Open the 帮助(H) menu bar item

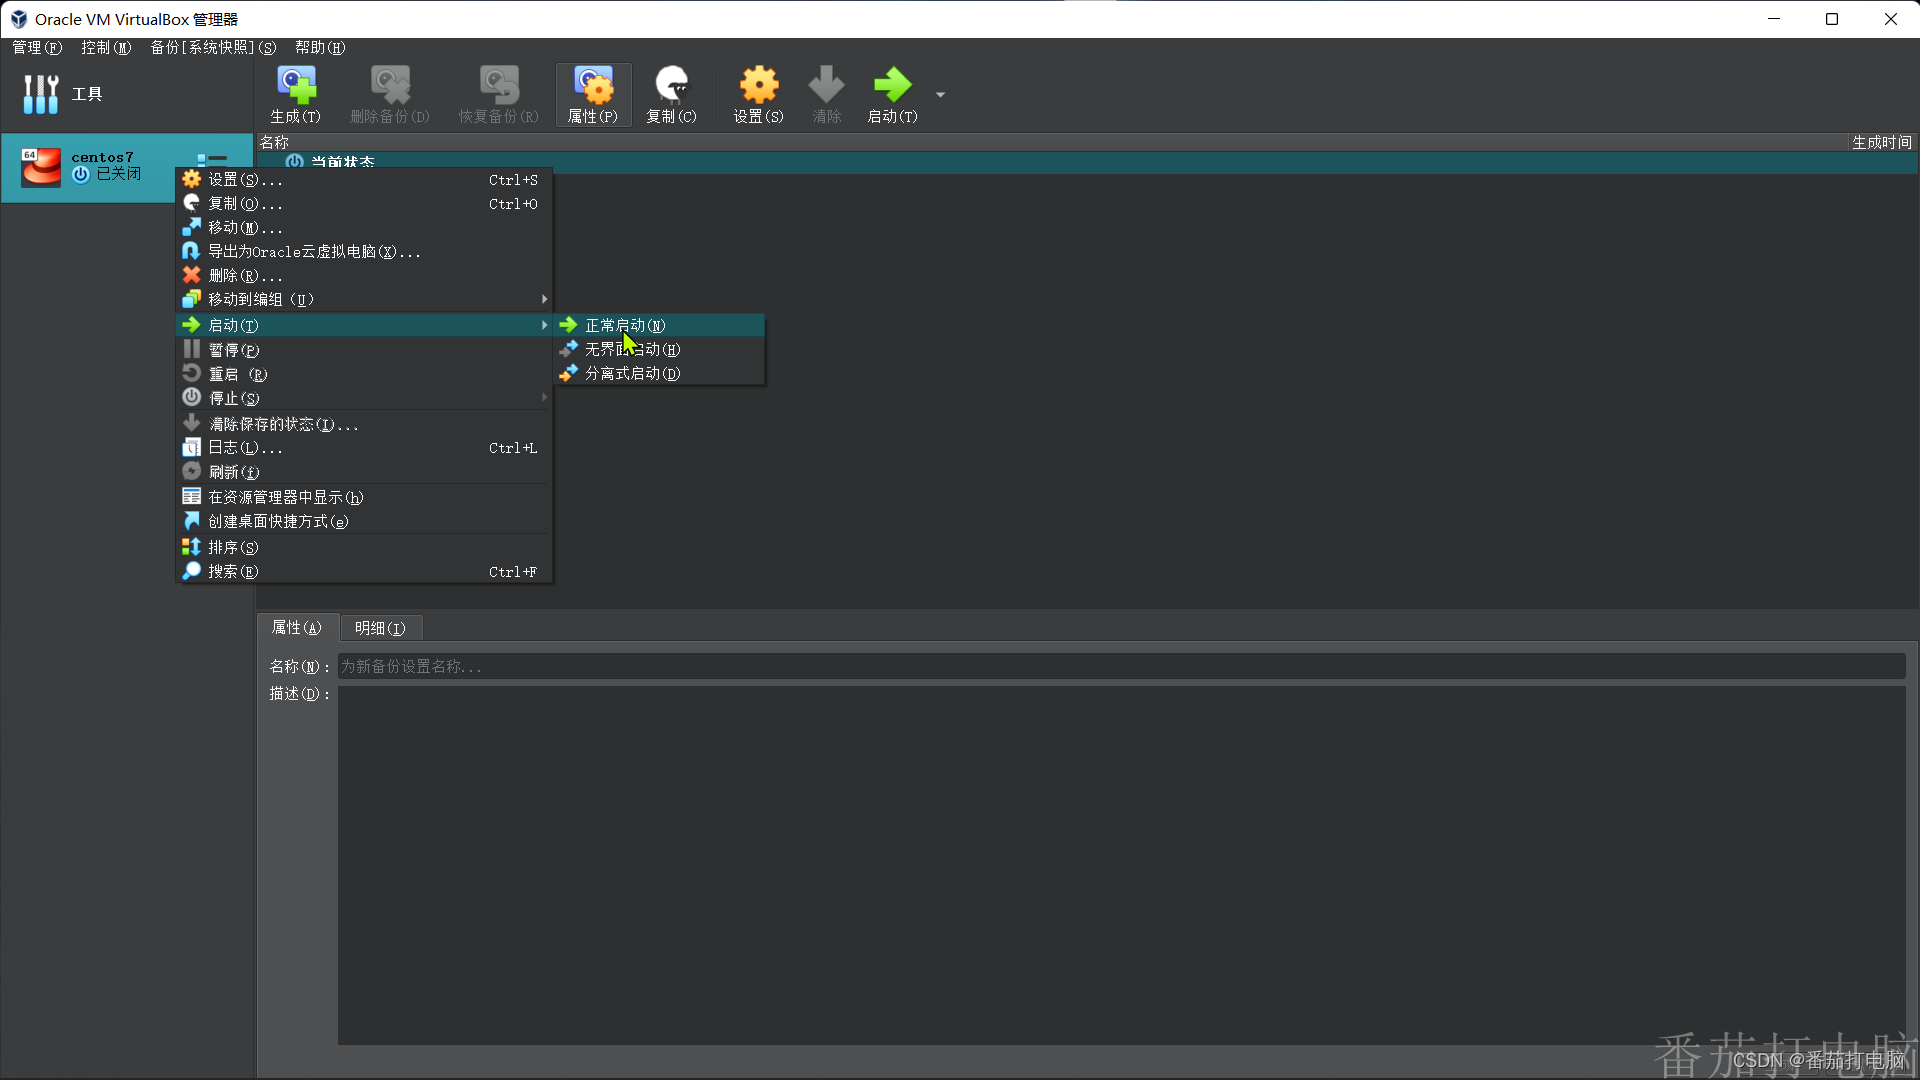point(320,48)
